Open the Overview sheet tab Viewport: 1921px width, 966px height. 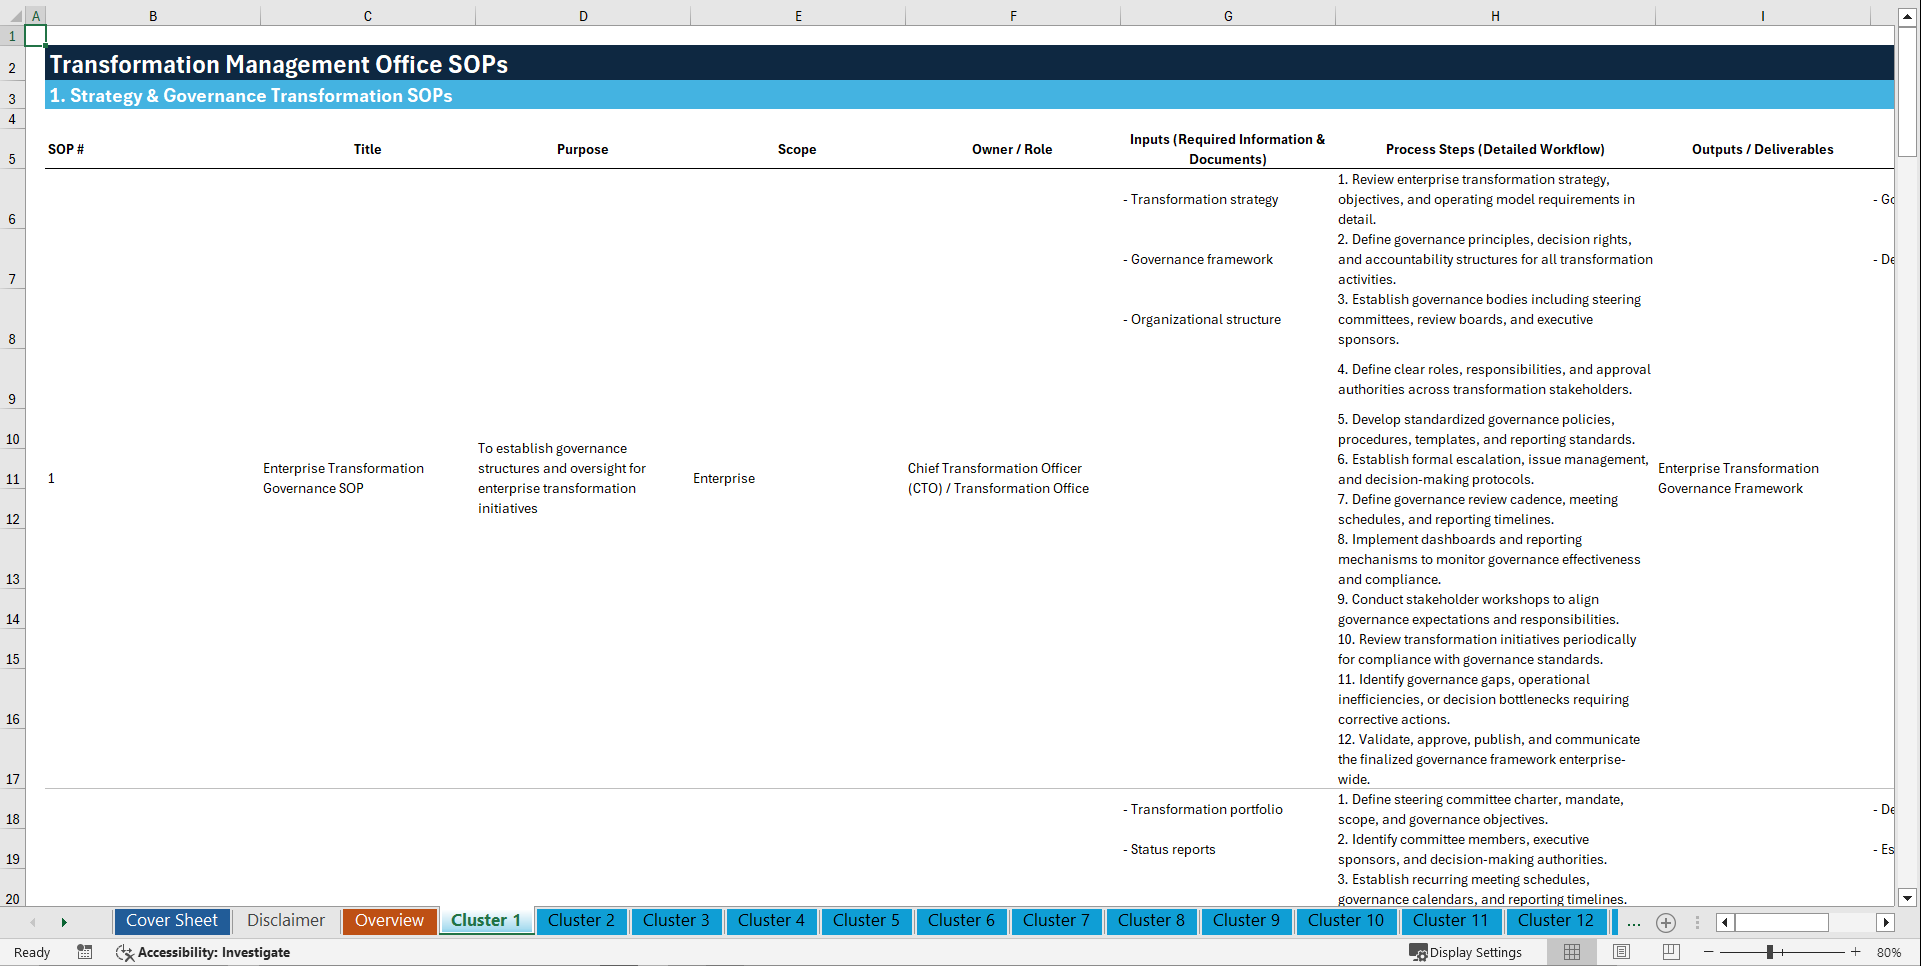coord(389,921)
